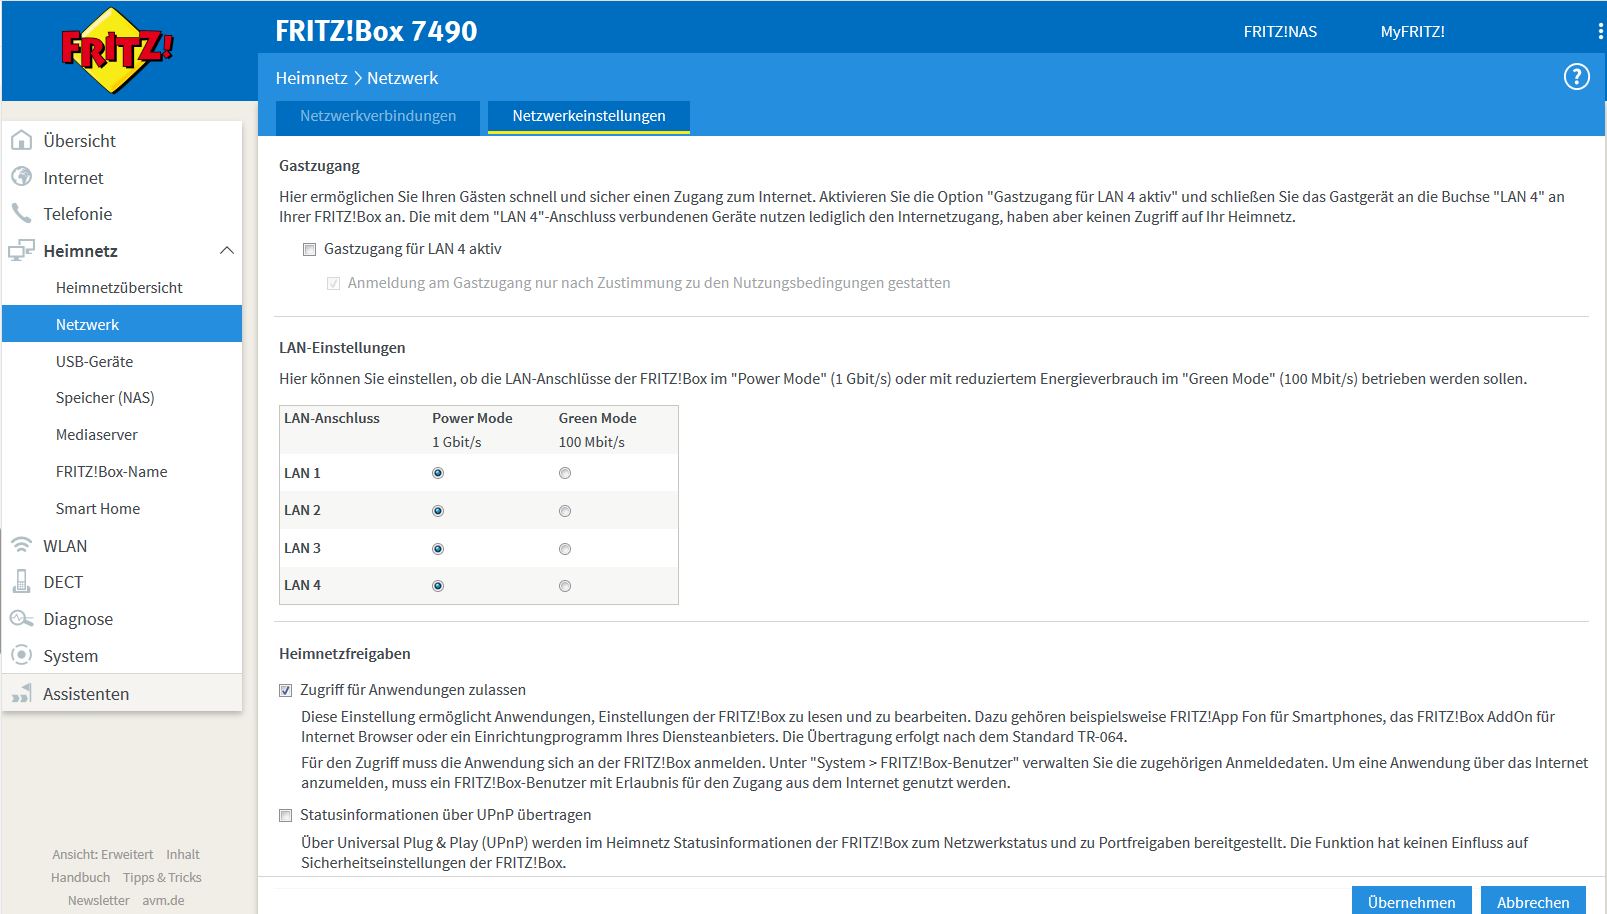Select Power Mode for LAN 2

(438, 511)
